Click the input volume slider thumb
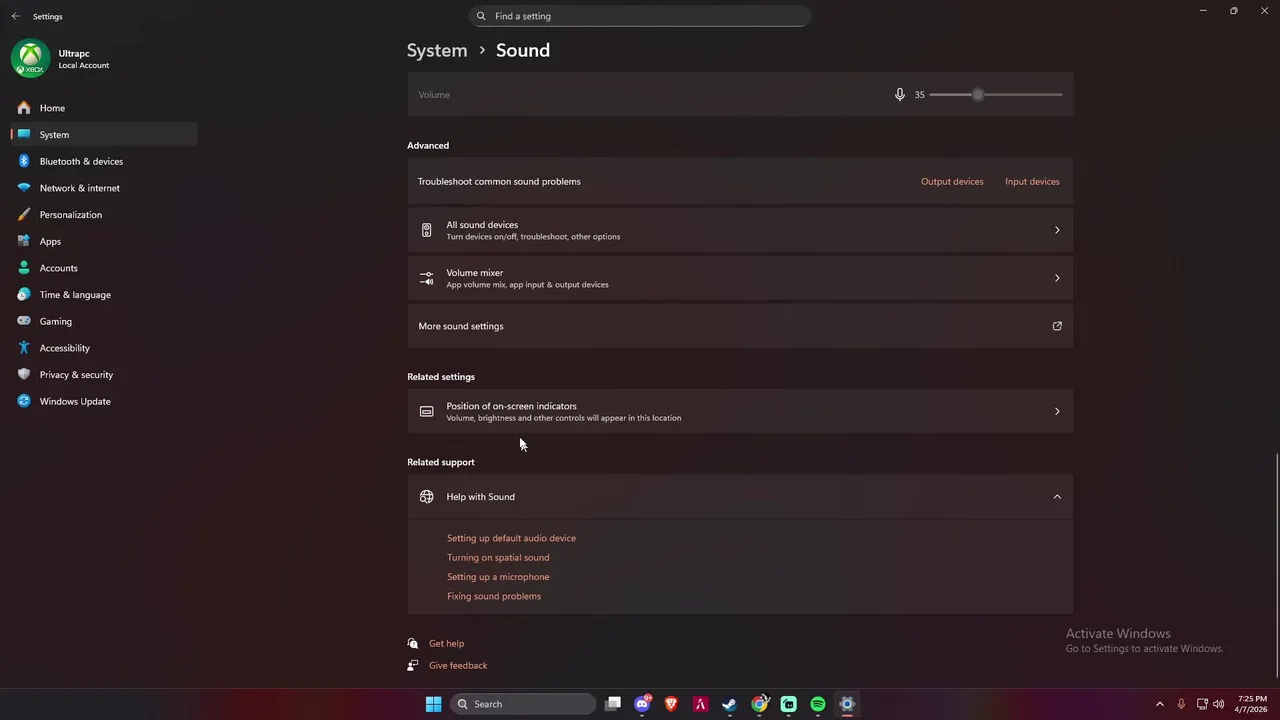 pos(978,95)
